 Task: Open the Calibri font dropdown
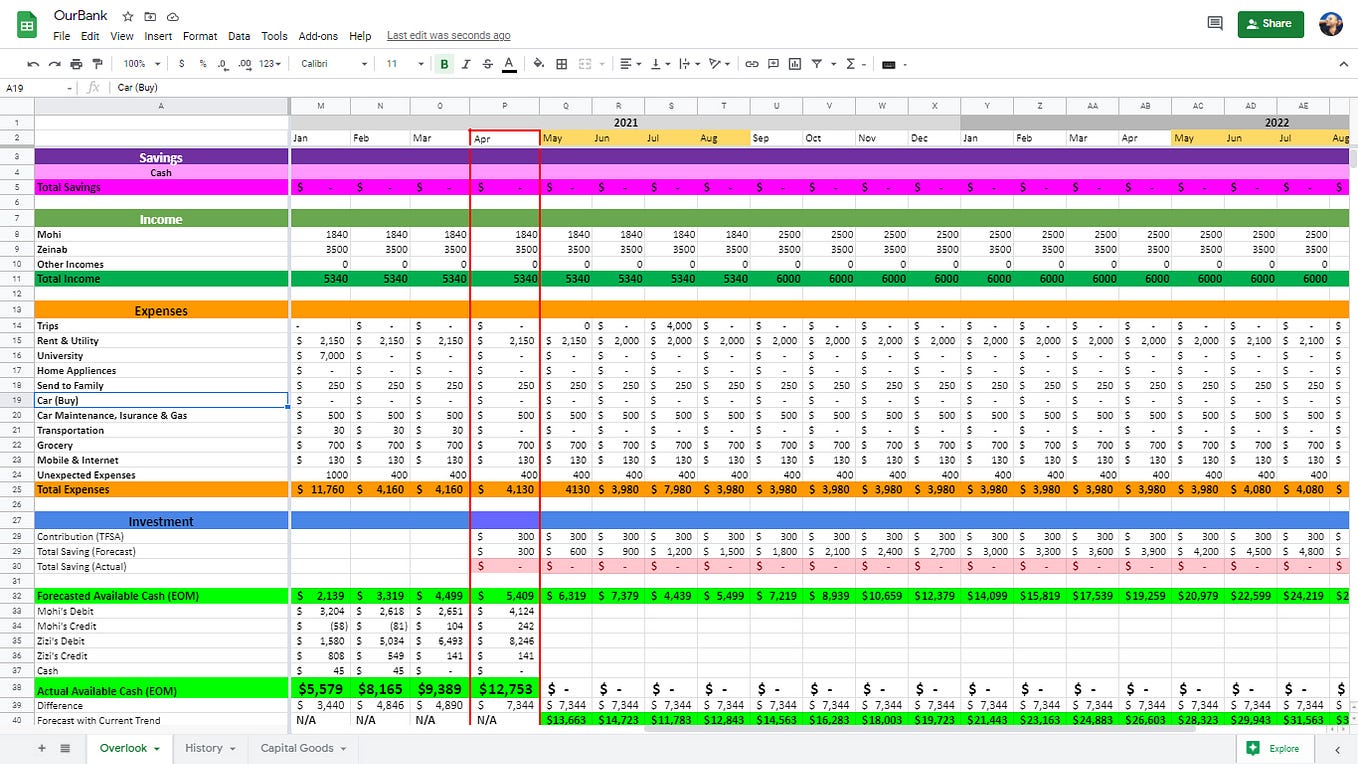pos(333,64)
